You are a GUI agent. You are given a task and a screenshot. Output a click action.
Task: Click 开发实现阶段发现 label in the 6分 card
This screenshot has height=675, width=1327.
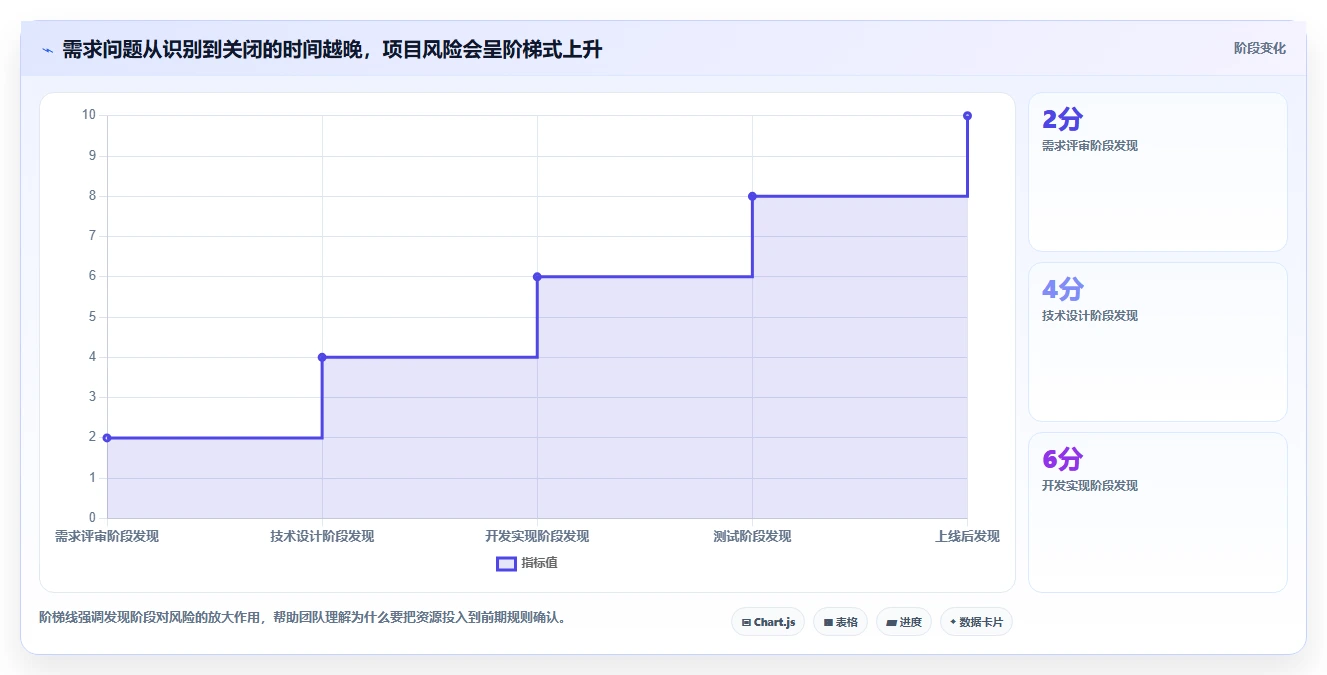[x=1090, y=486]
